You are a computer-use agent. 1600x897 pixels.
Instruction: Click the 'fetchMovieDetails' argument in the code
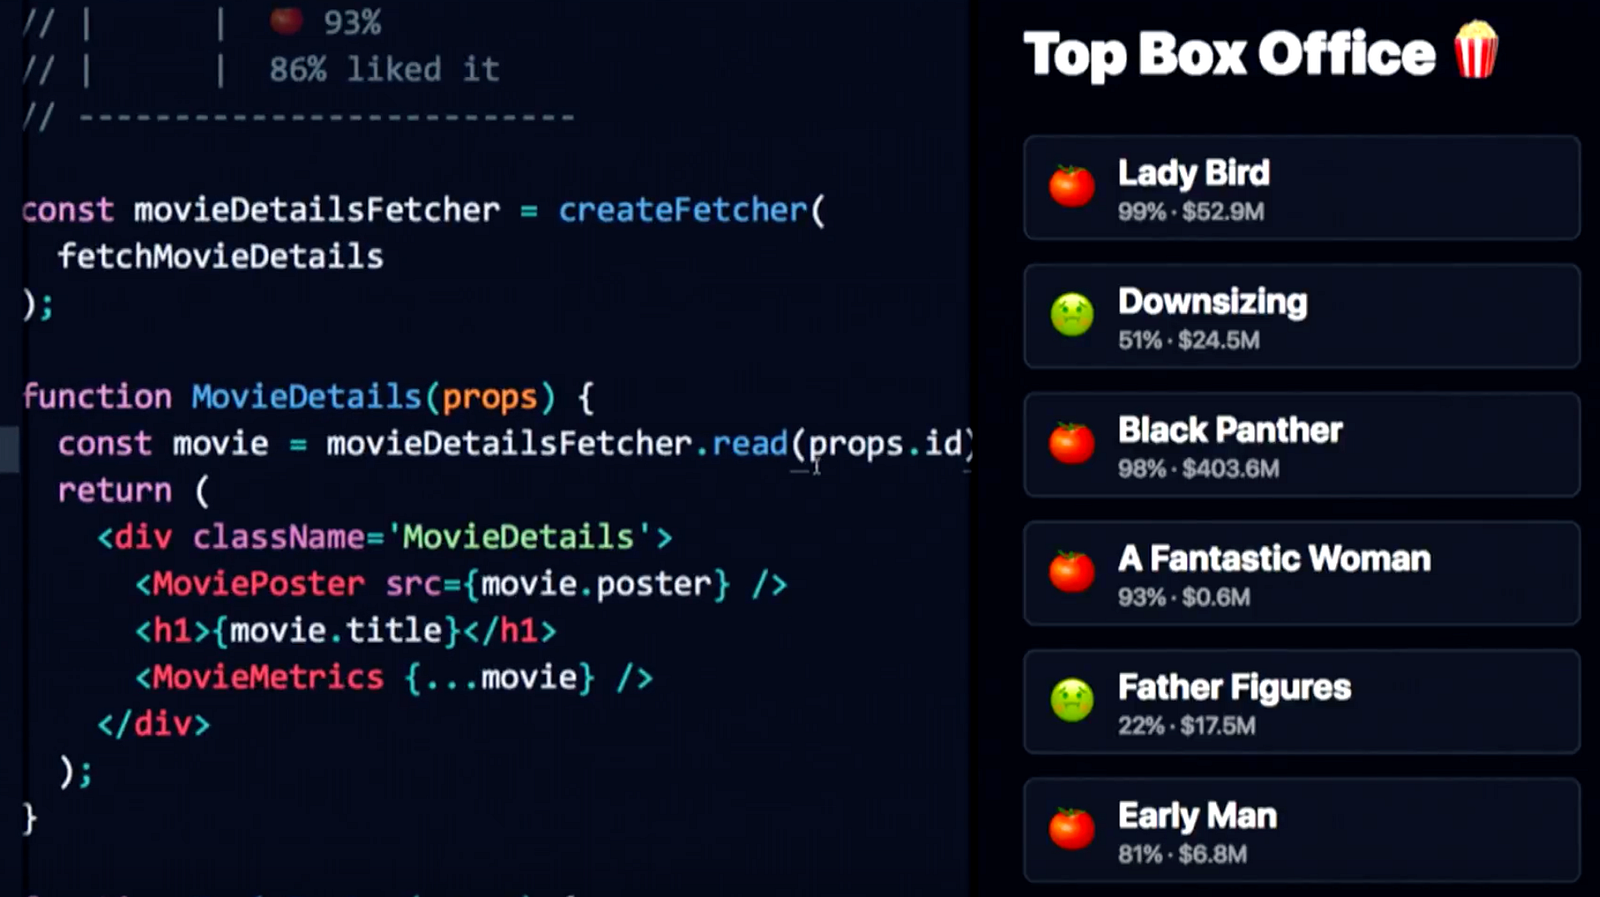click(221, 257)
